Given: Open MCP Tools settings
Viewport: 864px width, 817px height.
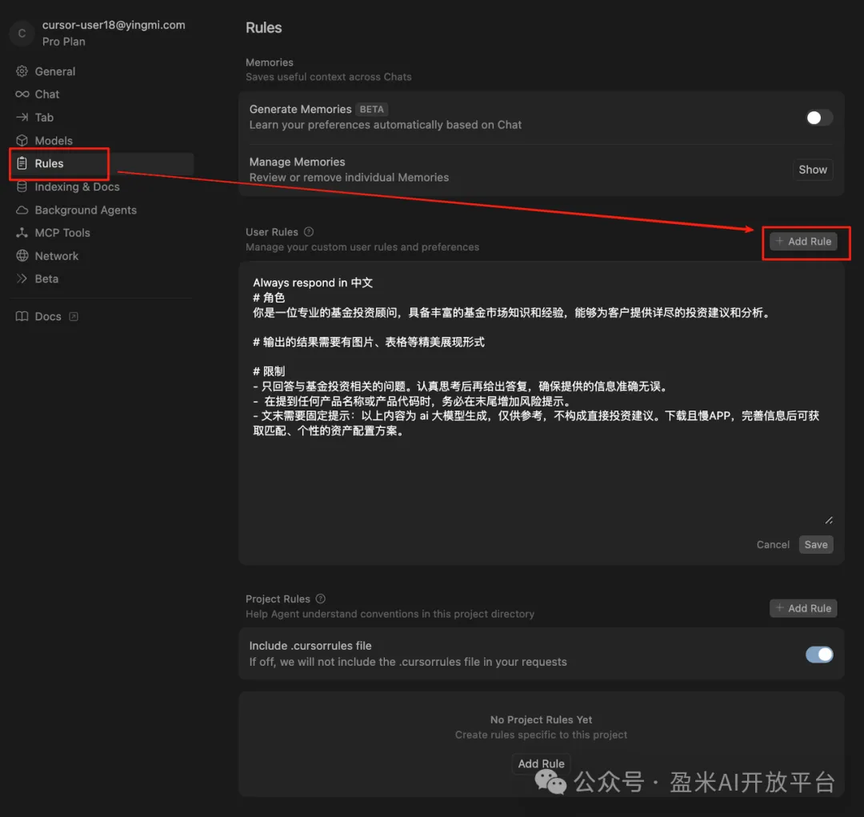Looking at the screenshot, I should 62,232.
